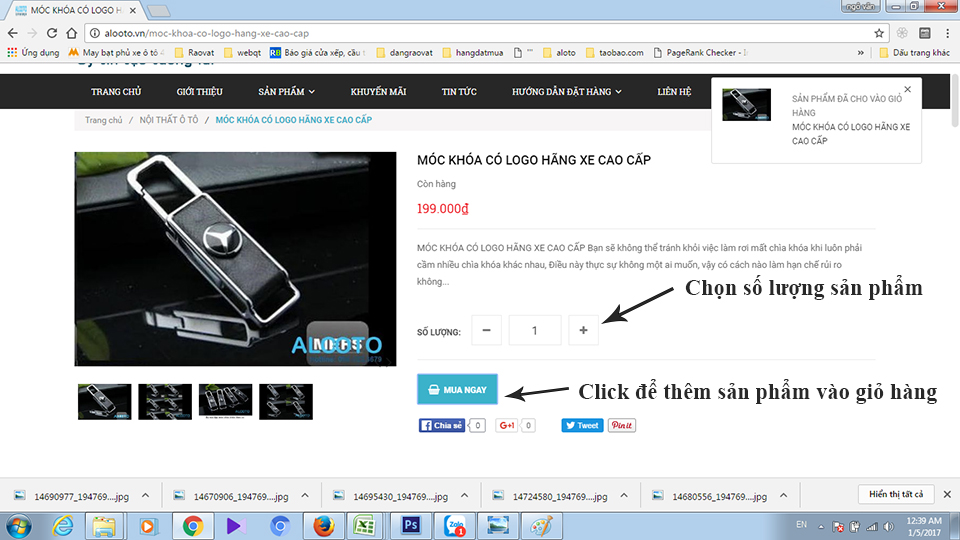Expand HƯỚNG DẪN ĐẶT HÀNG dropdown menu
The image size is (960, 540).
pyautogui.click(x=567, y=92)
